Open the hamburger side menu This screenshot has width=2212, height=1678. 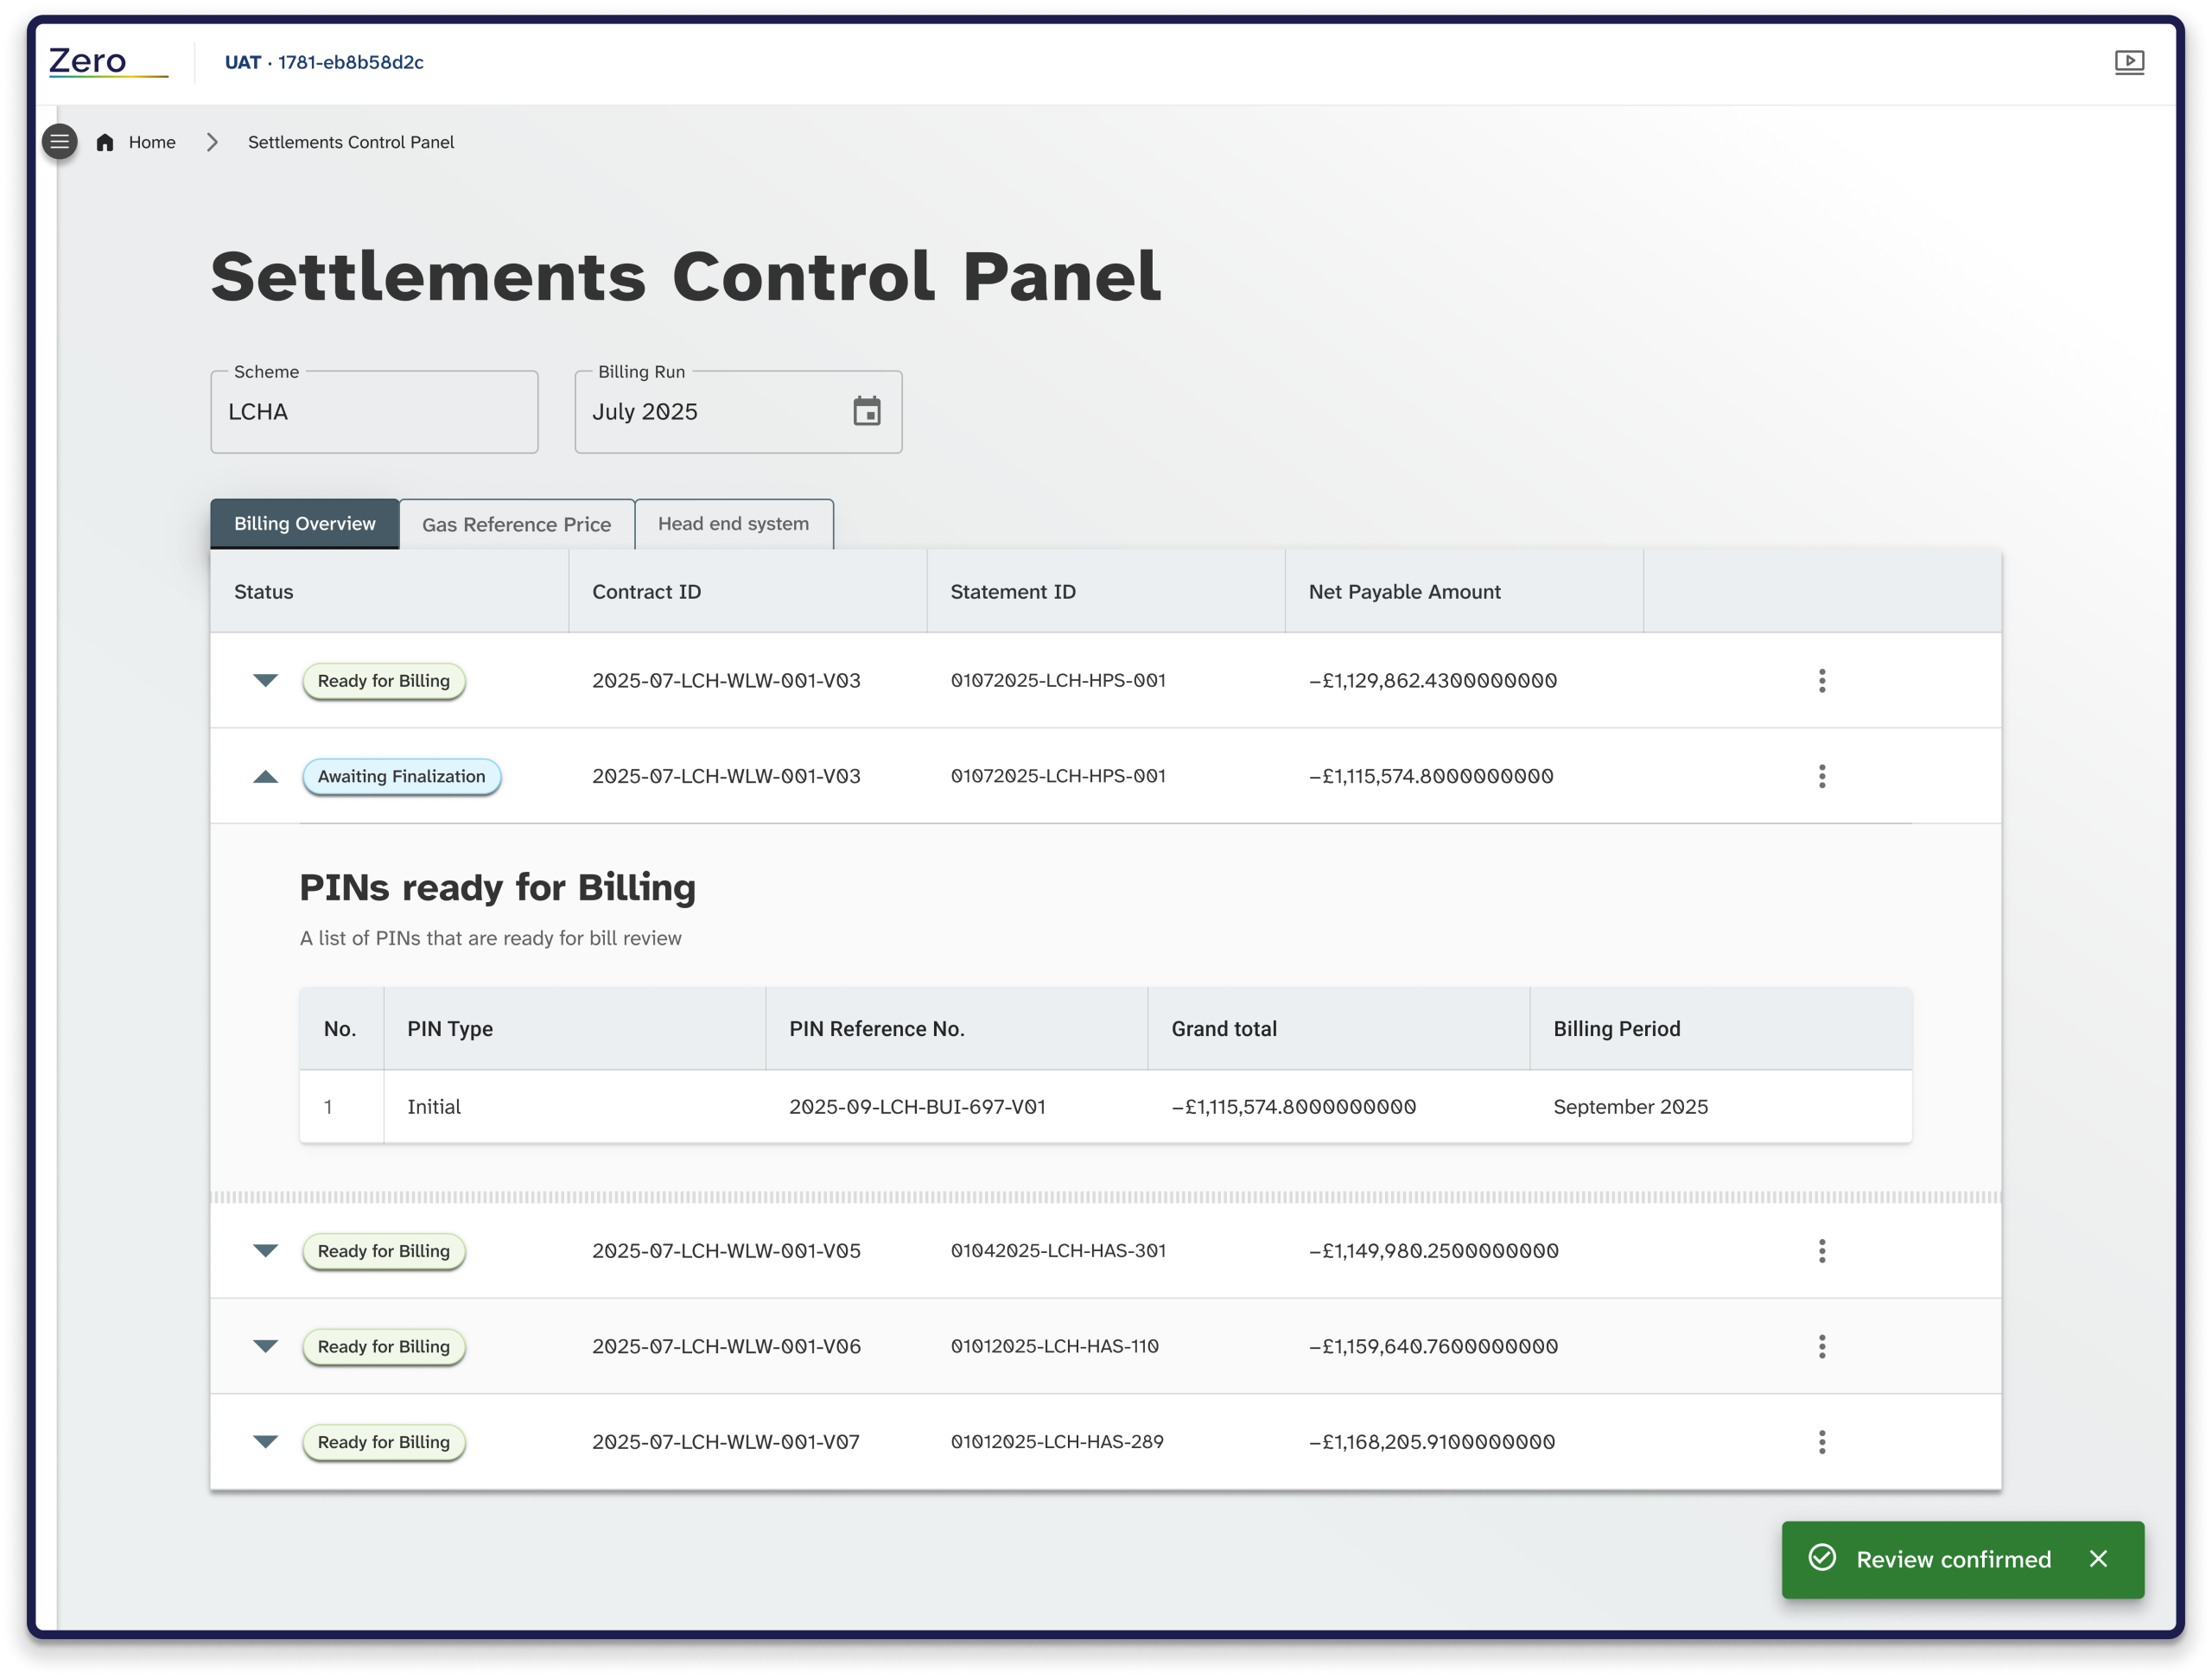click(x=60, y=142)
